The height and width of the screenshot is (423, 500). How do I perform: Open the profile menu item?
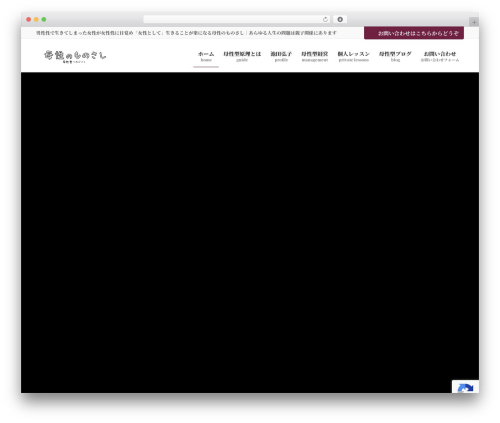click(281, 56)
